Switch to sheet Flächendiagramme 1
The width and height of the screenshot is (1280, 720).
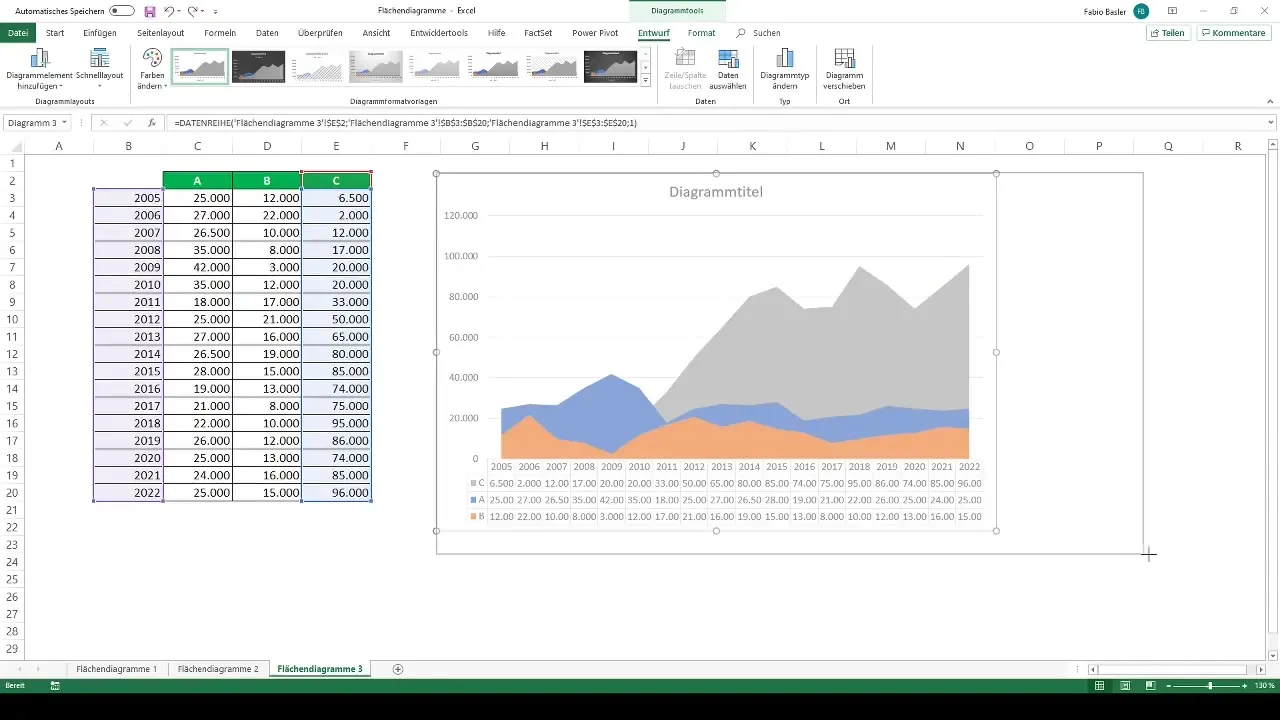coord(116,668)
